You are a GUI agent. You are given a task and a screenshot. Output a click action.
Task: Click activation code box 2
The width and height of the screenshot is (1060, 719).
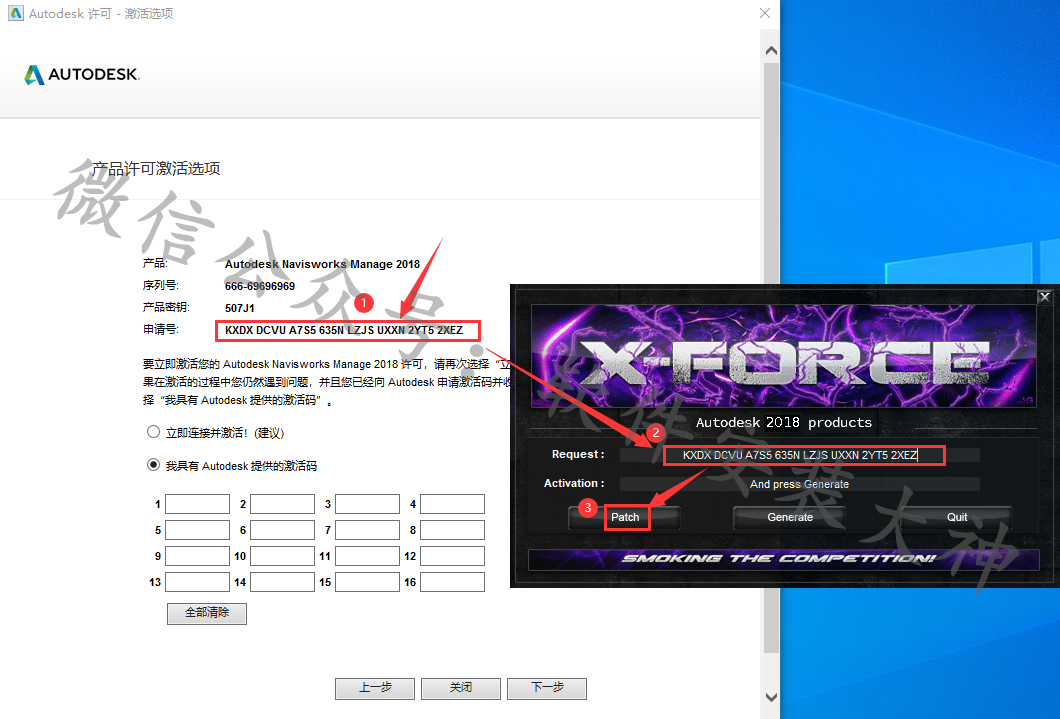283,504
